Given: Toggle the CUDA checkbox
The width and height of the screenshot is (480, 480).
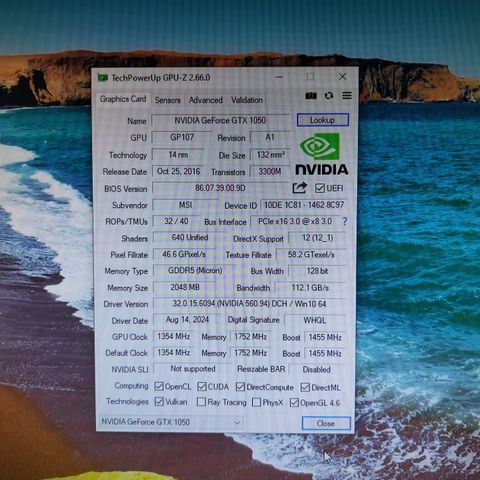Looking at the screenshot, I should [202, 387].
